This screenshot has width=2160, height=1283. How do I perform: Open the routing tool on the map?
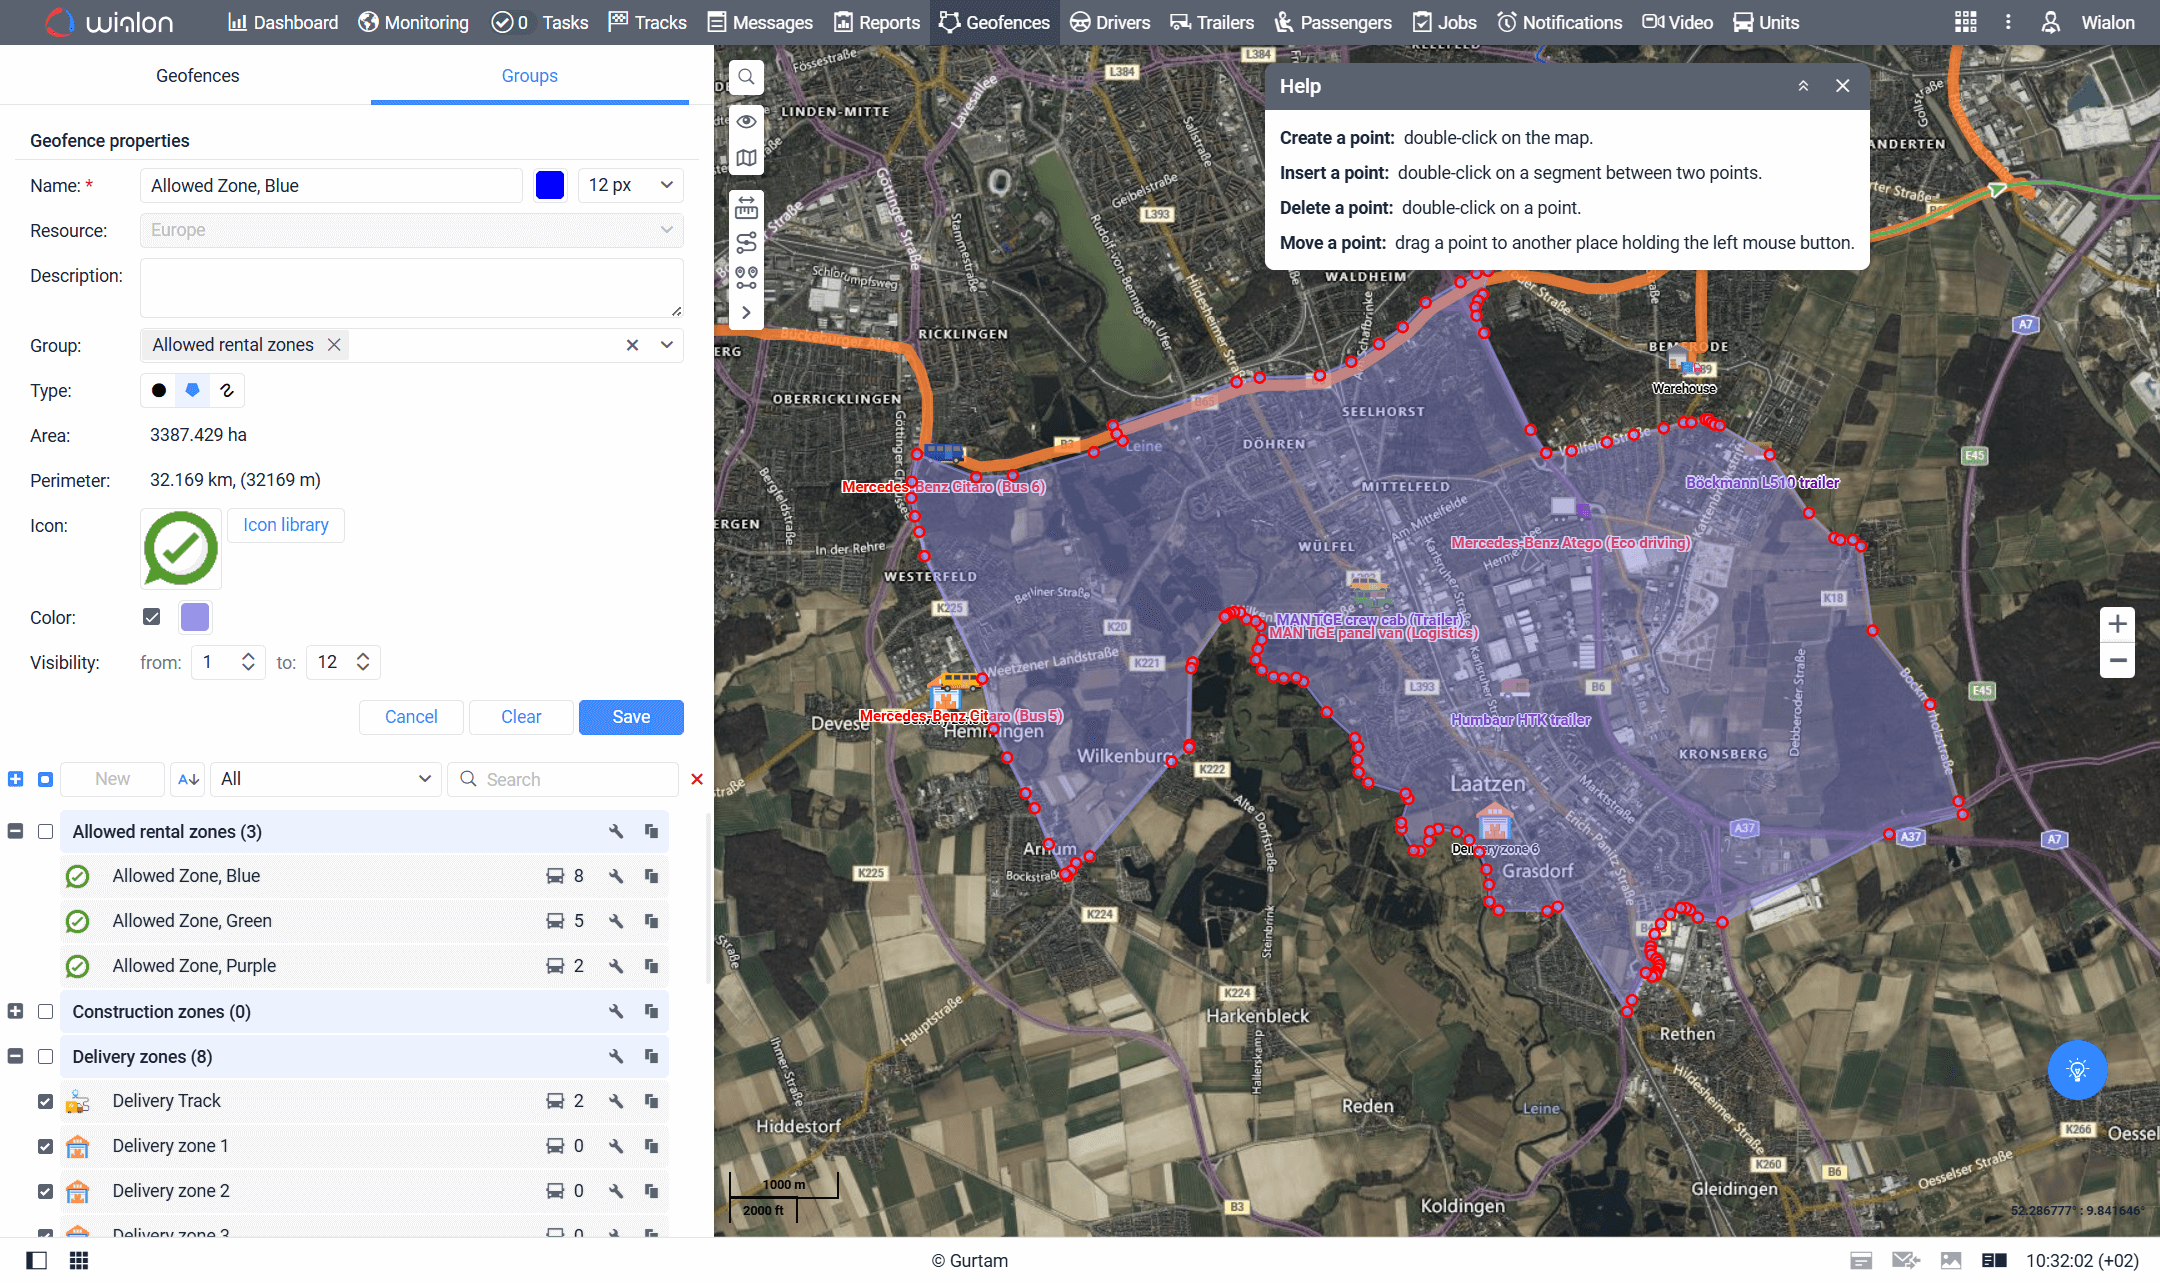click(x=746, y=240)
